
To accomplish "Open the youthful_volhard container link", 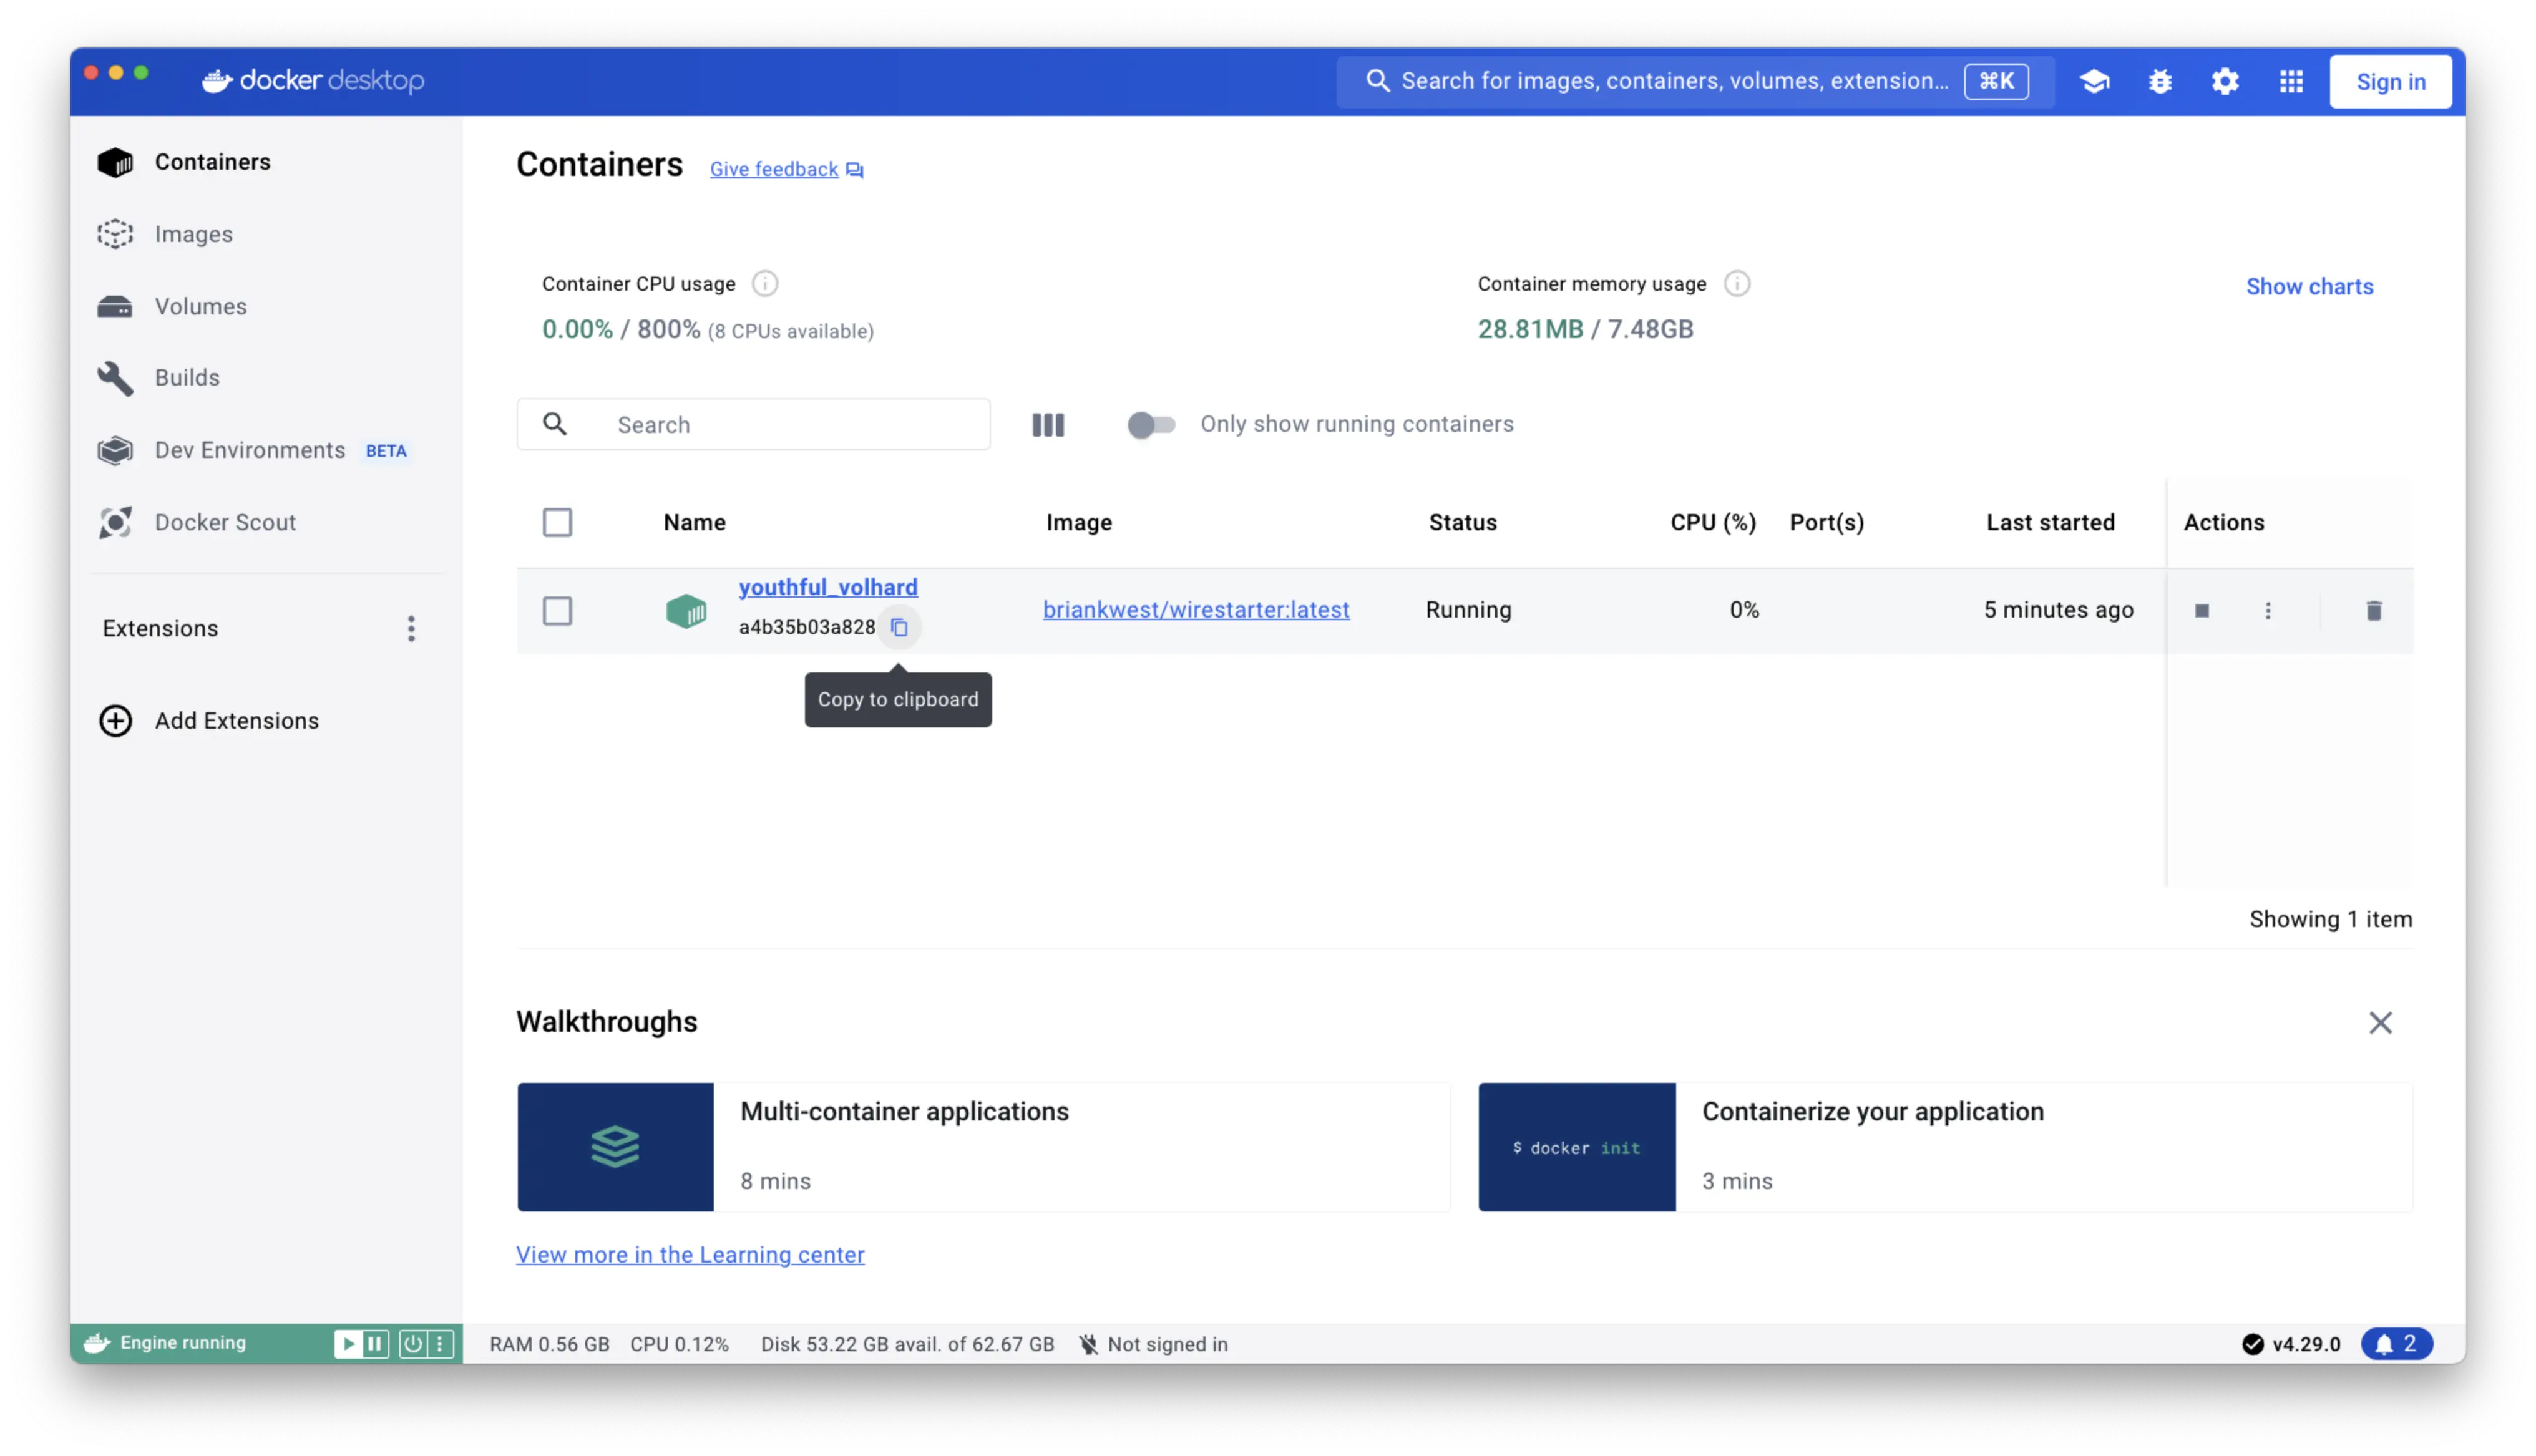I will [x=828, y=587].
